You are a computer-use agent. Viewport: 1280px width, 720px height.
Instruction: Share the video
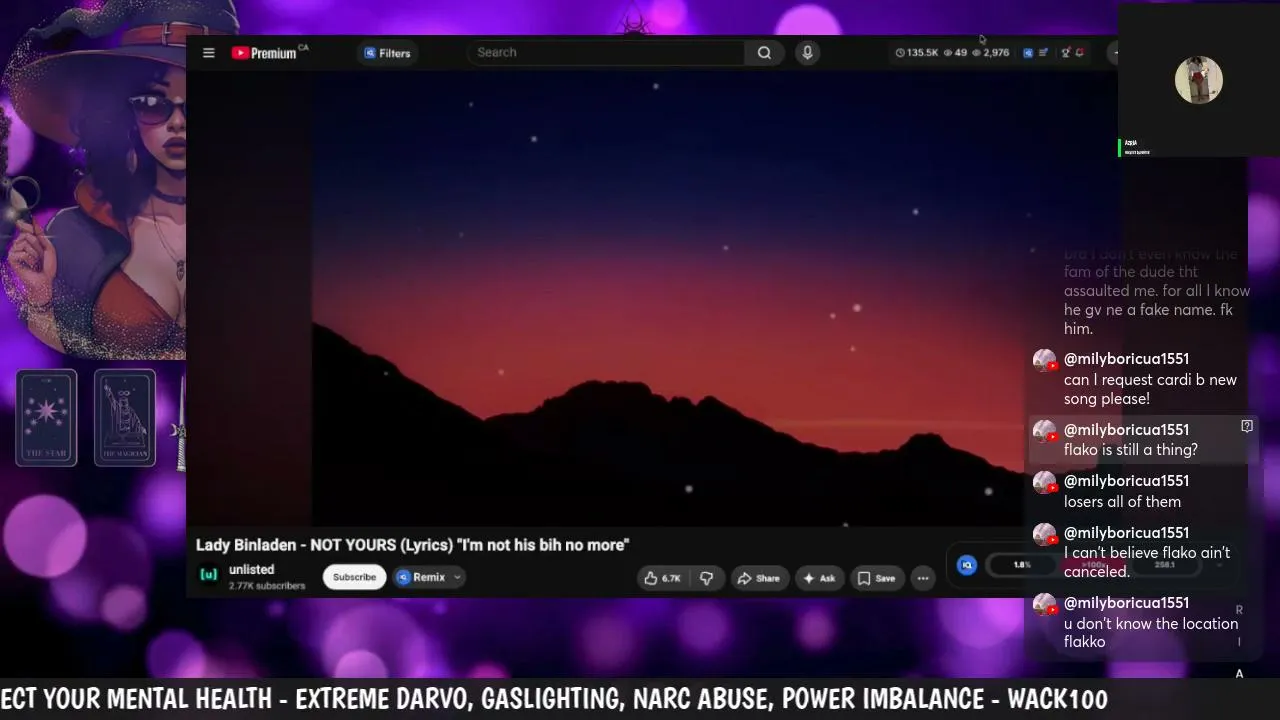point(758,578)
